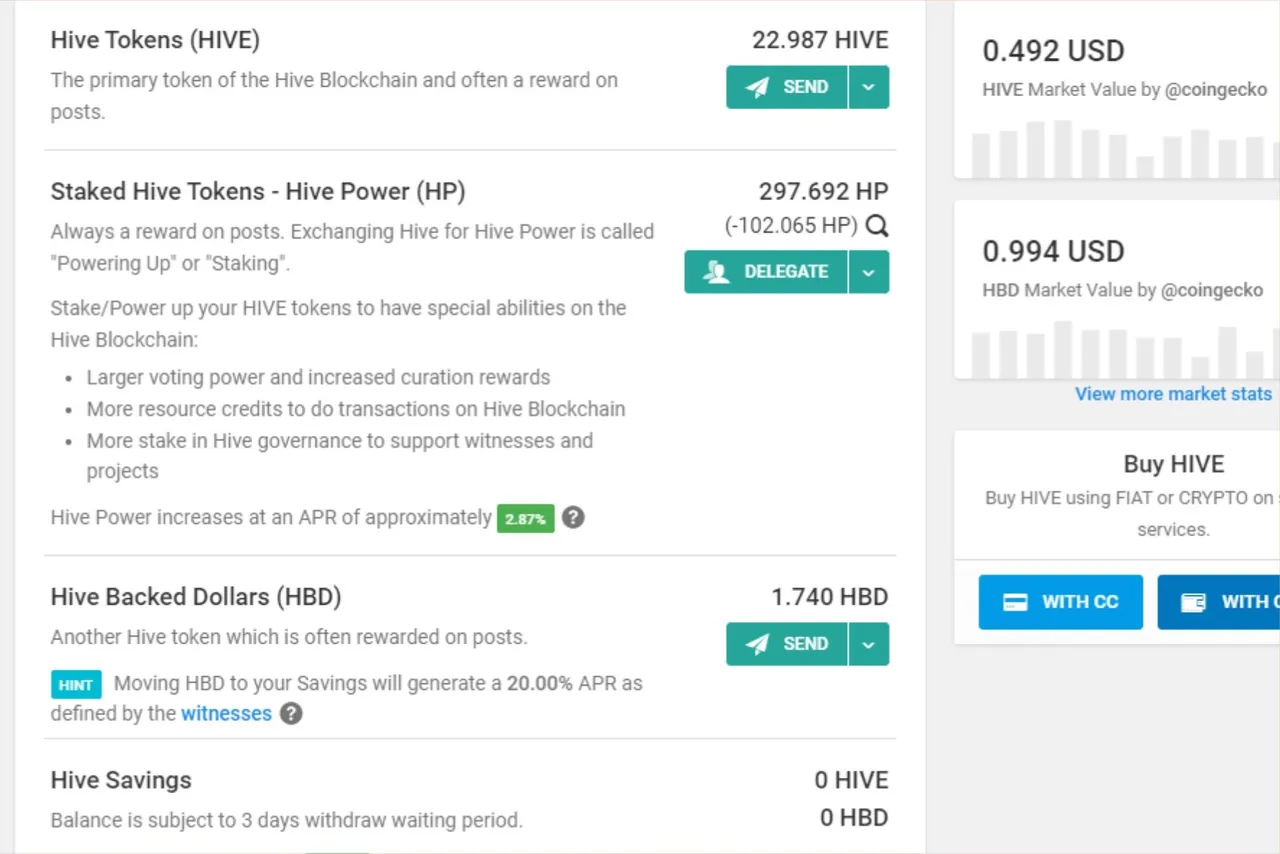Click HBD market value bar chart
1280x854 pixels.
tap(1124, 349)
